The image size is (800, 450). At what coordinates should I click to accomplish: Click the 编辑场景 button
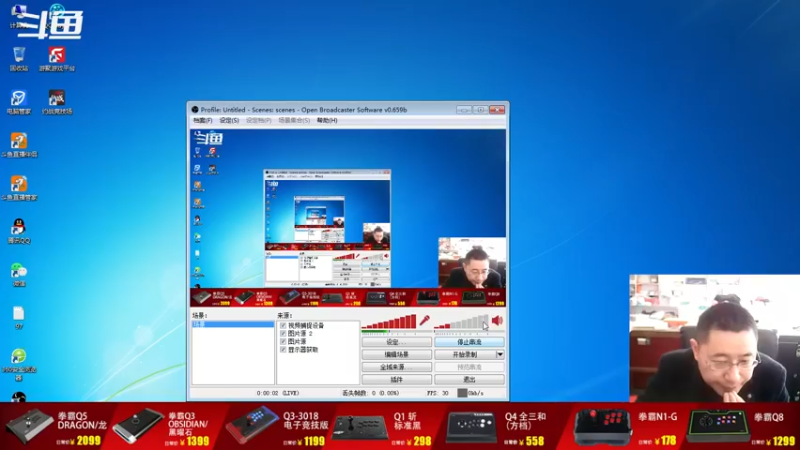(396, 355)
